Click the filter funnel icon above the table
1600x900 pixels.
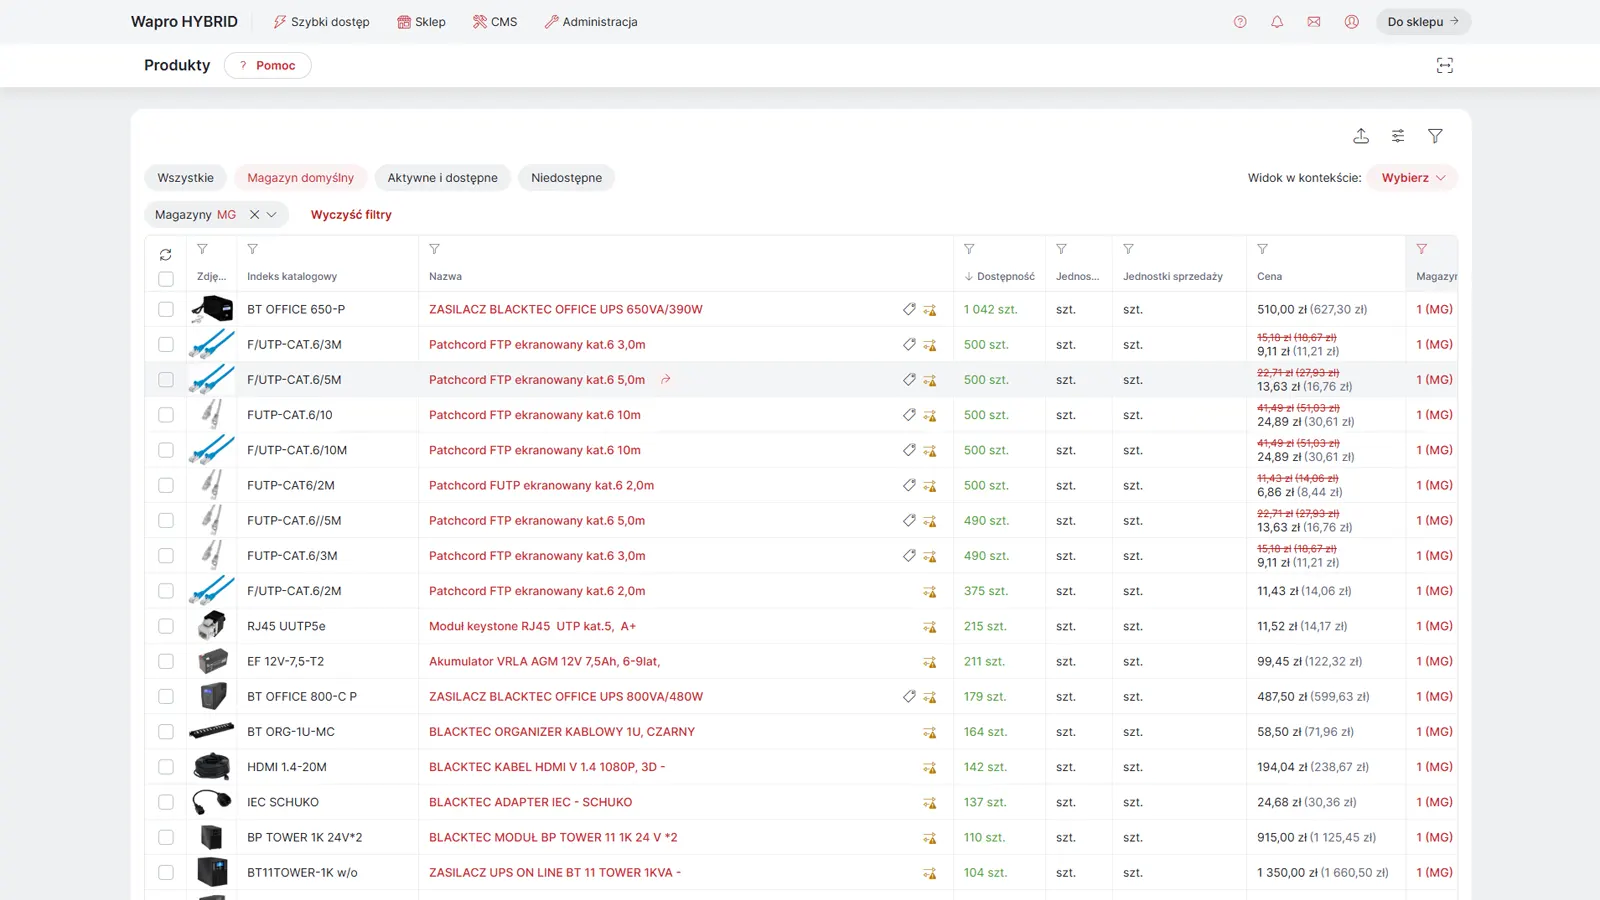(1436, 135)
